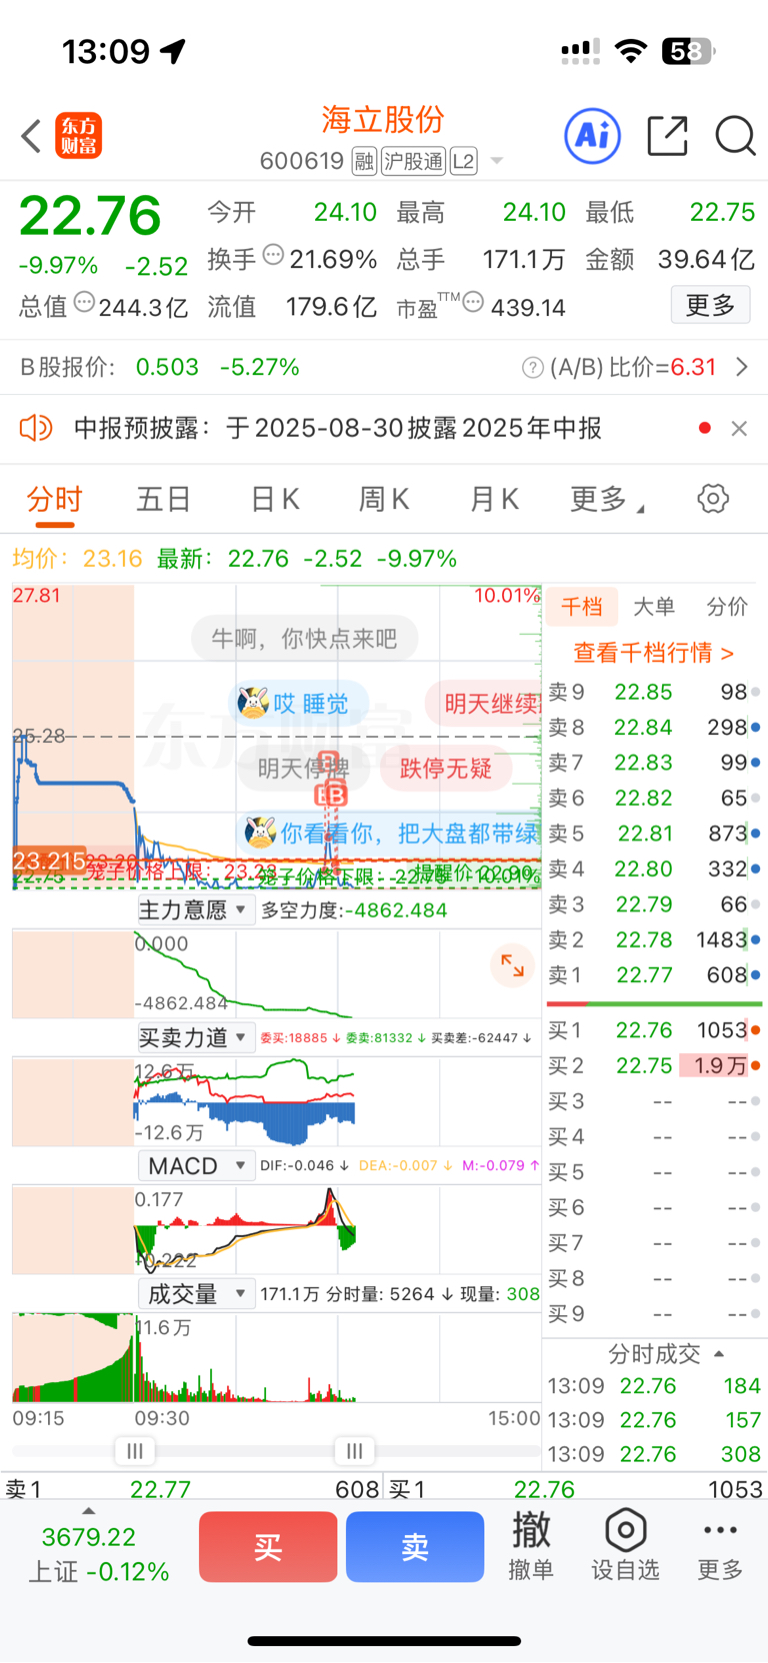Tap comment bubble 哎 睡觉
Viewport: 768px width, 1663px height.
coord(298,704)
